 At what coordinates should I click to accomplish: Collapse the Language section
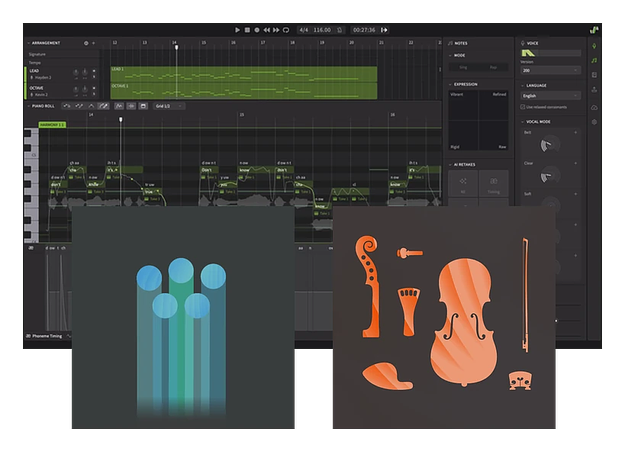click(x=523, y=86)
